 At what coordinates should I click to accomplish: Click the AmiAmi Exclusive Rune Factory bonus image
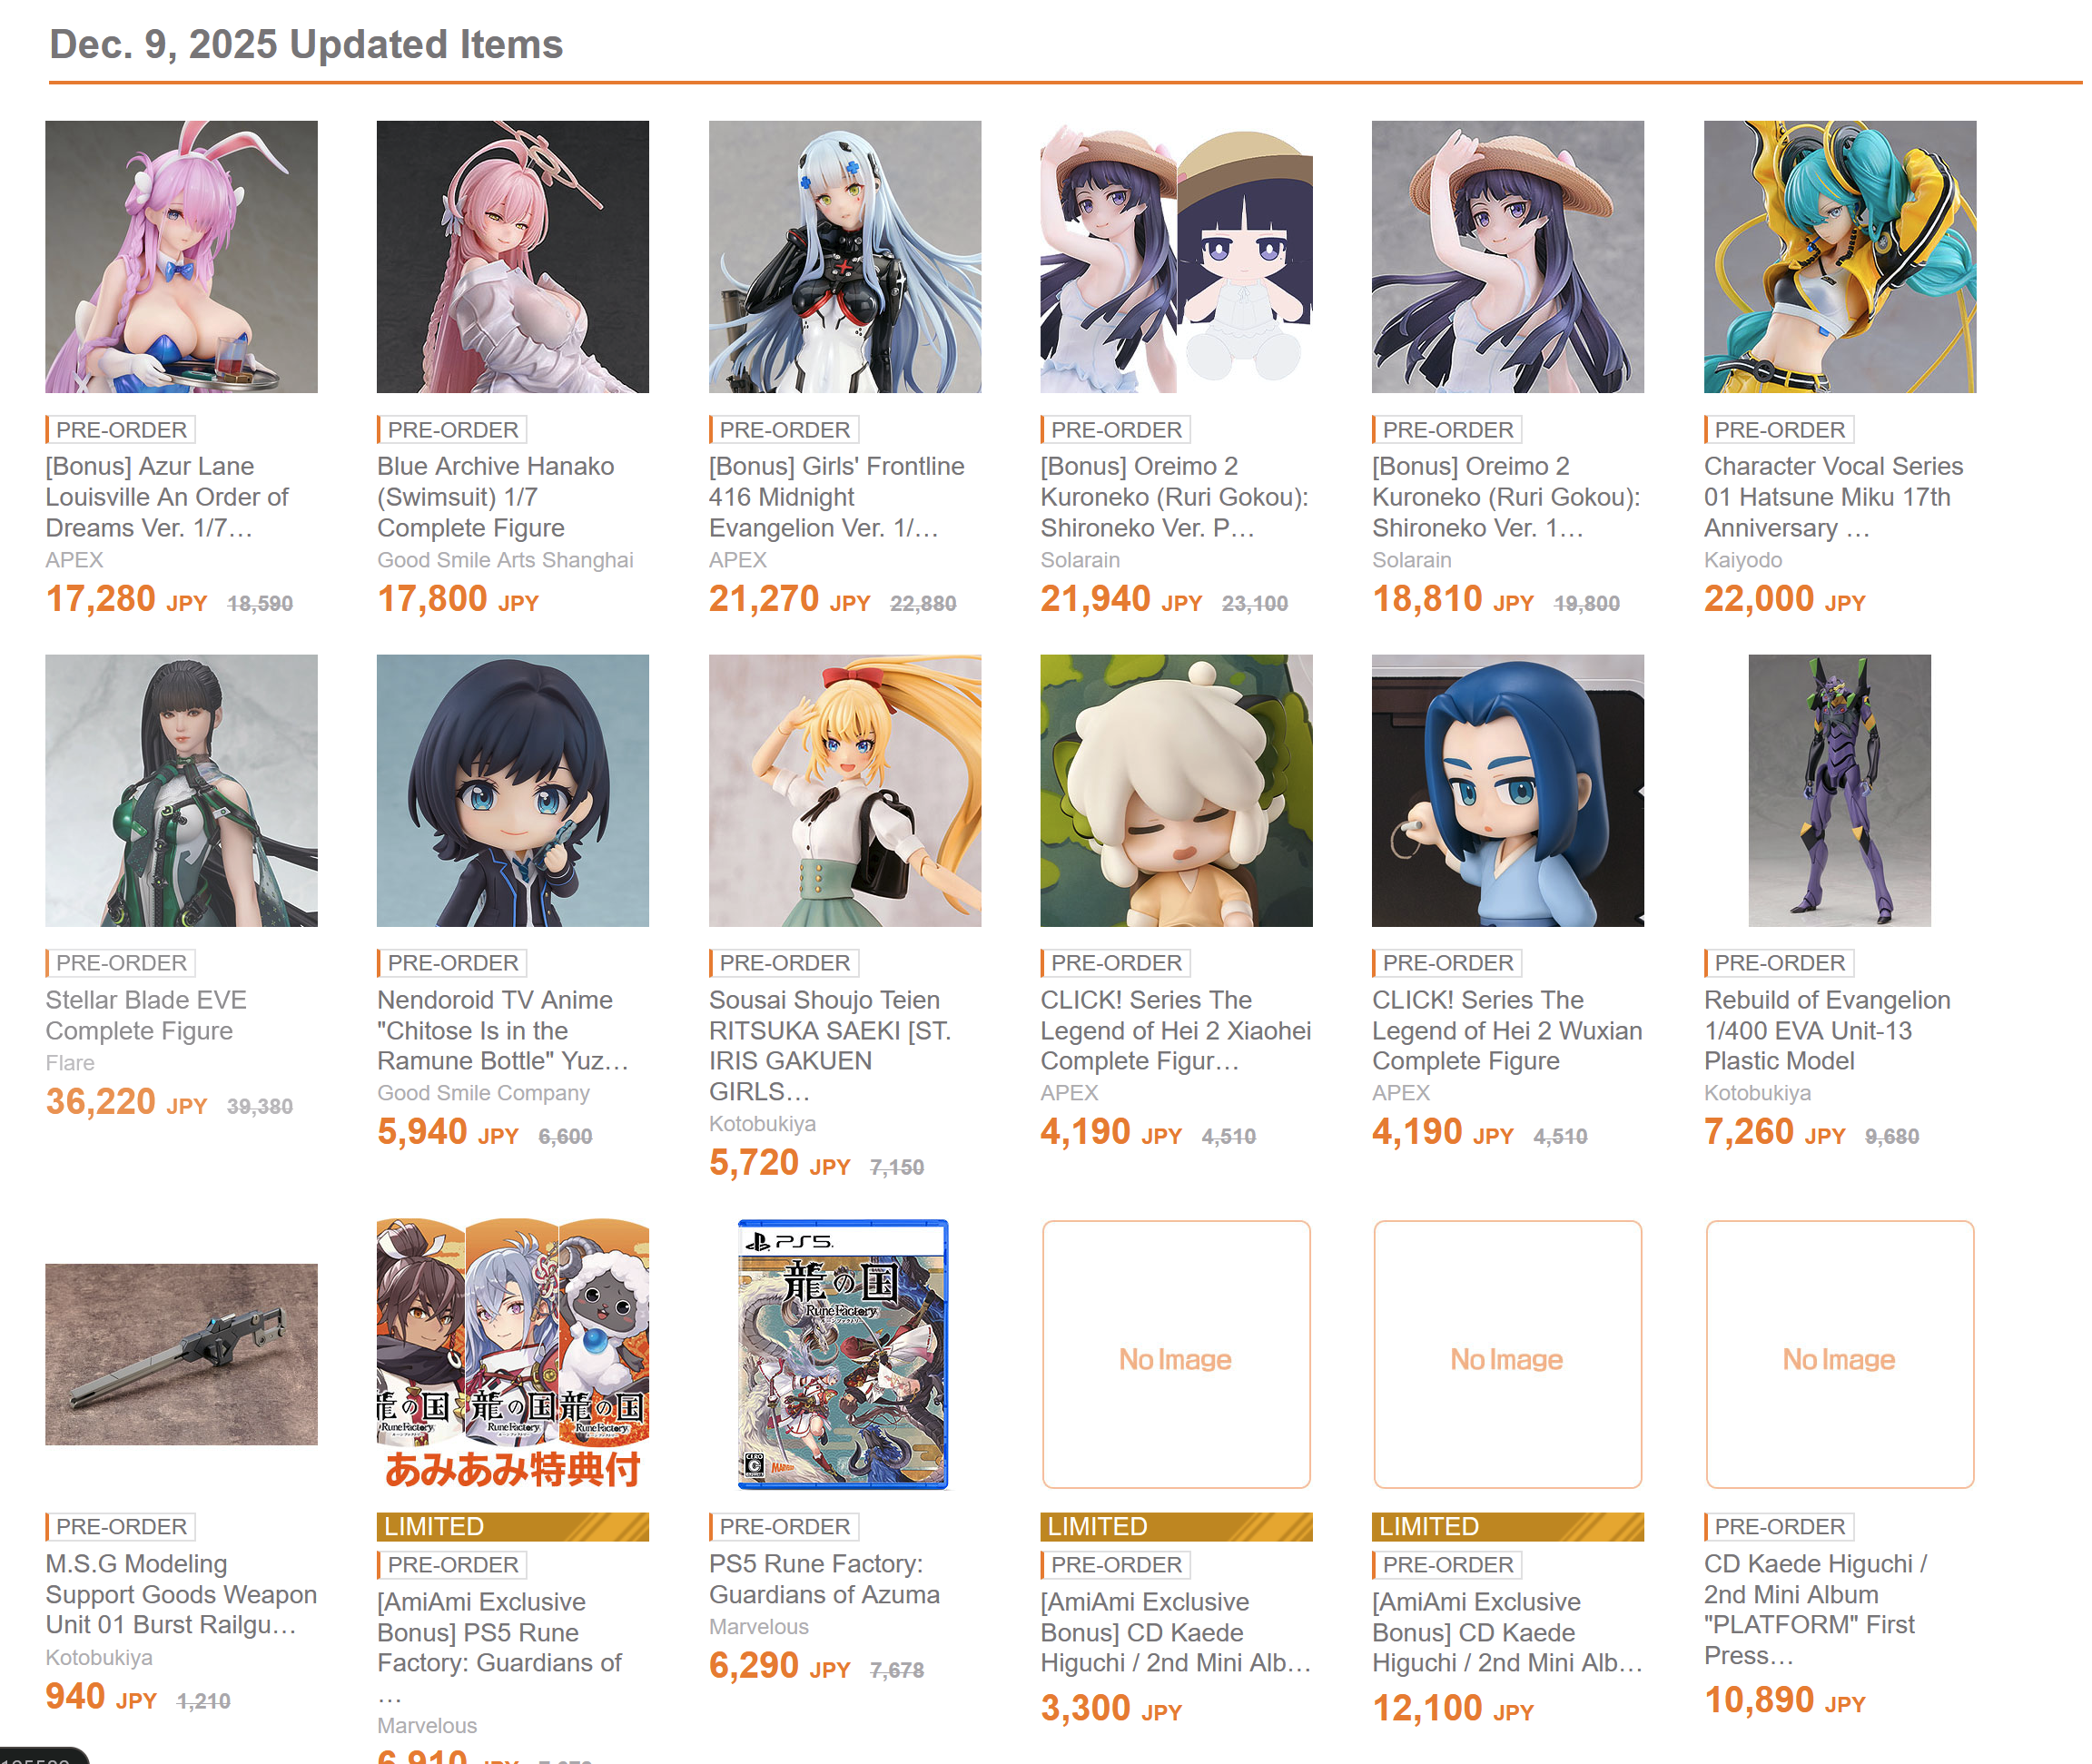pyautogui.click(x=513, y=1354)
